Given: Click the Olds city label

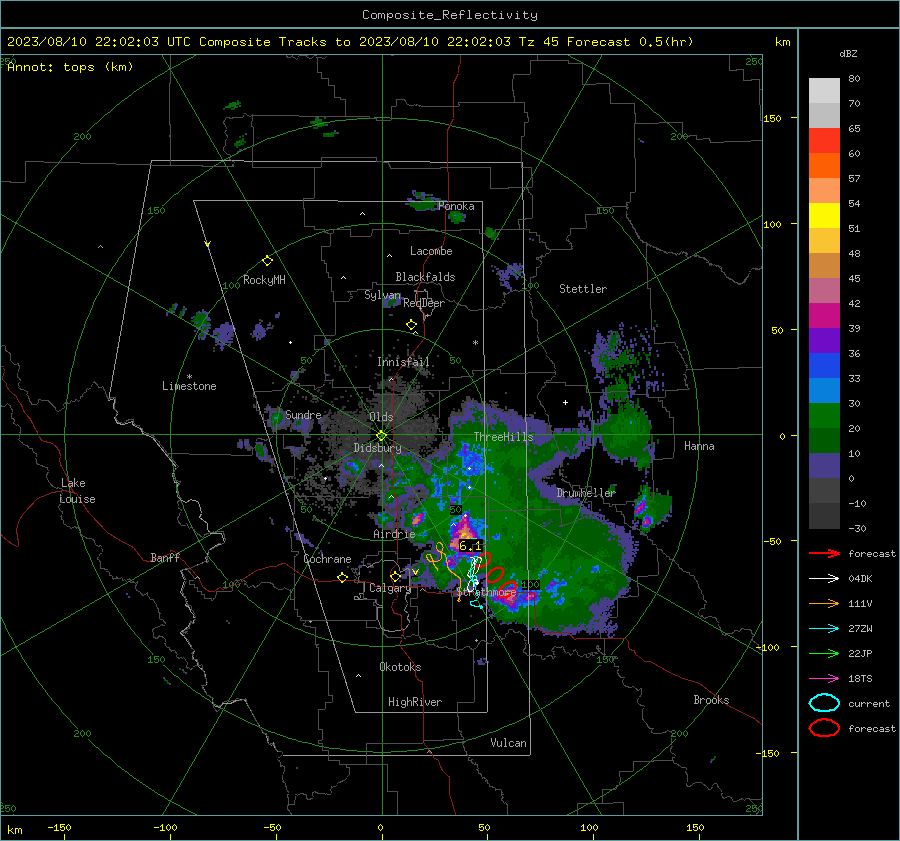Looking at the screenshot, I should coord(381,417).
